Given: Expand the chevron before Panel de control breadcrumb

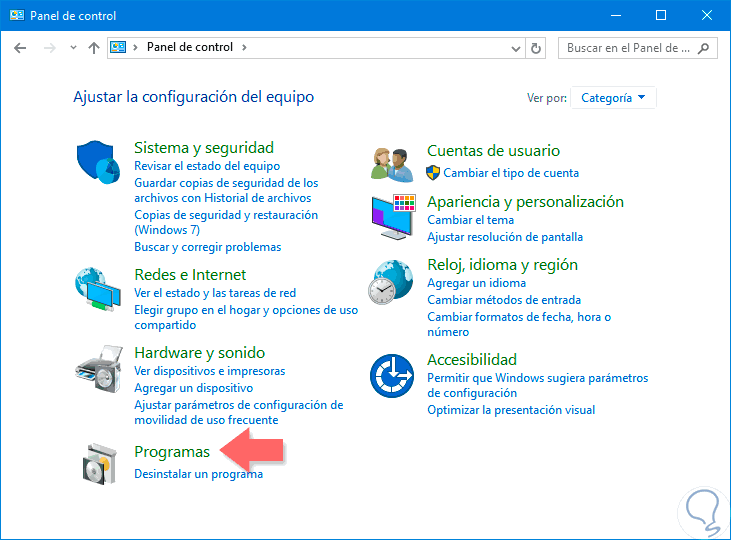Looking at the screenshot, I should point(135,48).
